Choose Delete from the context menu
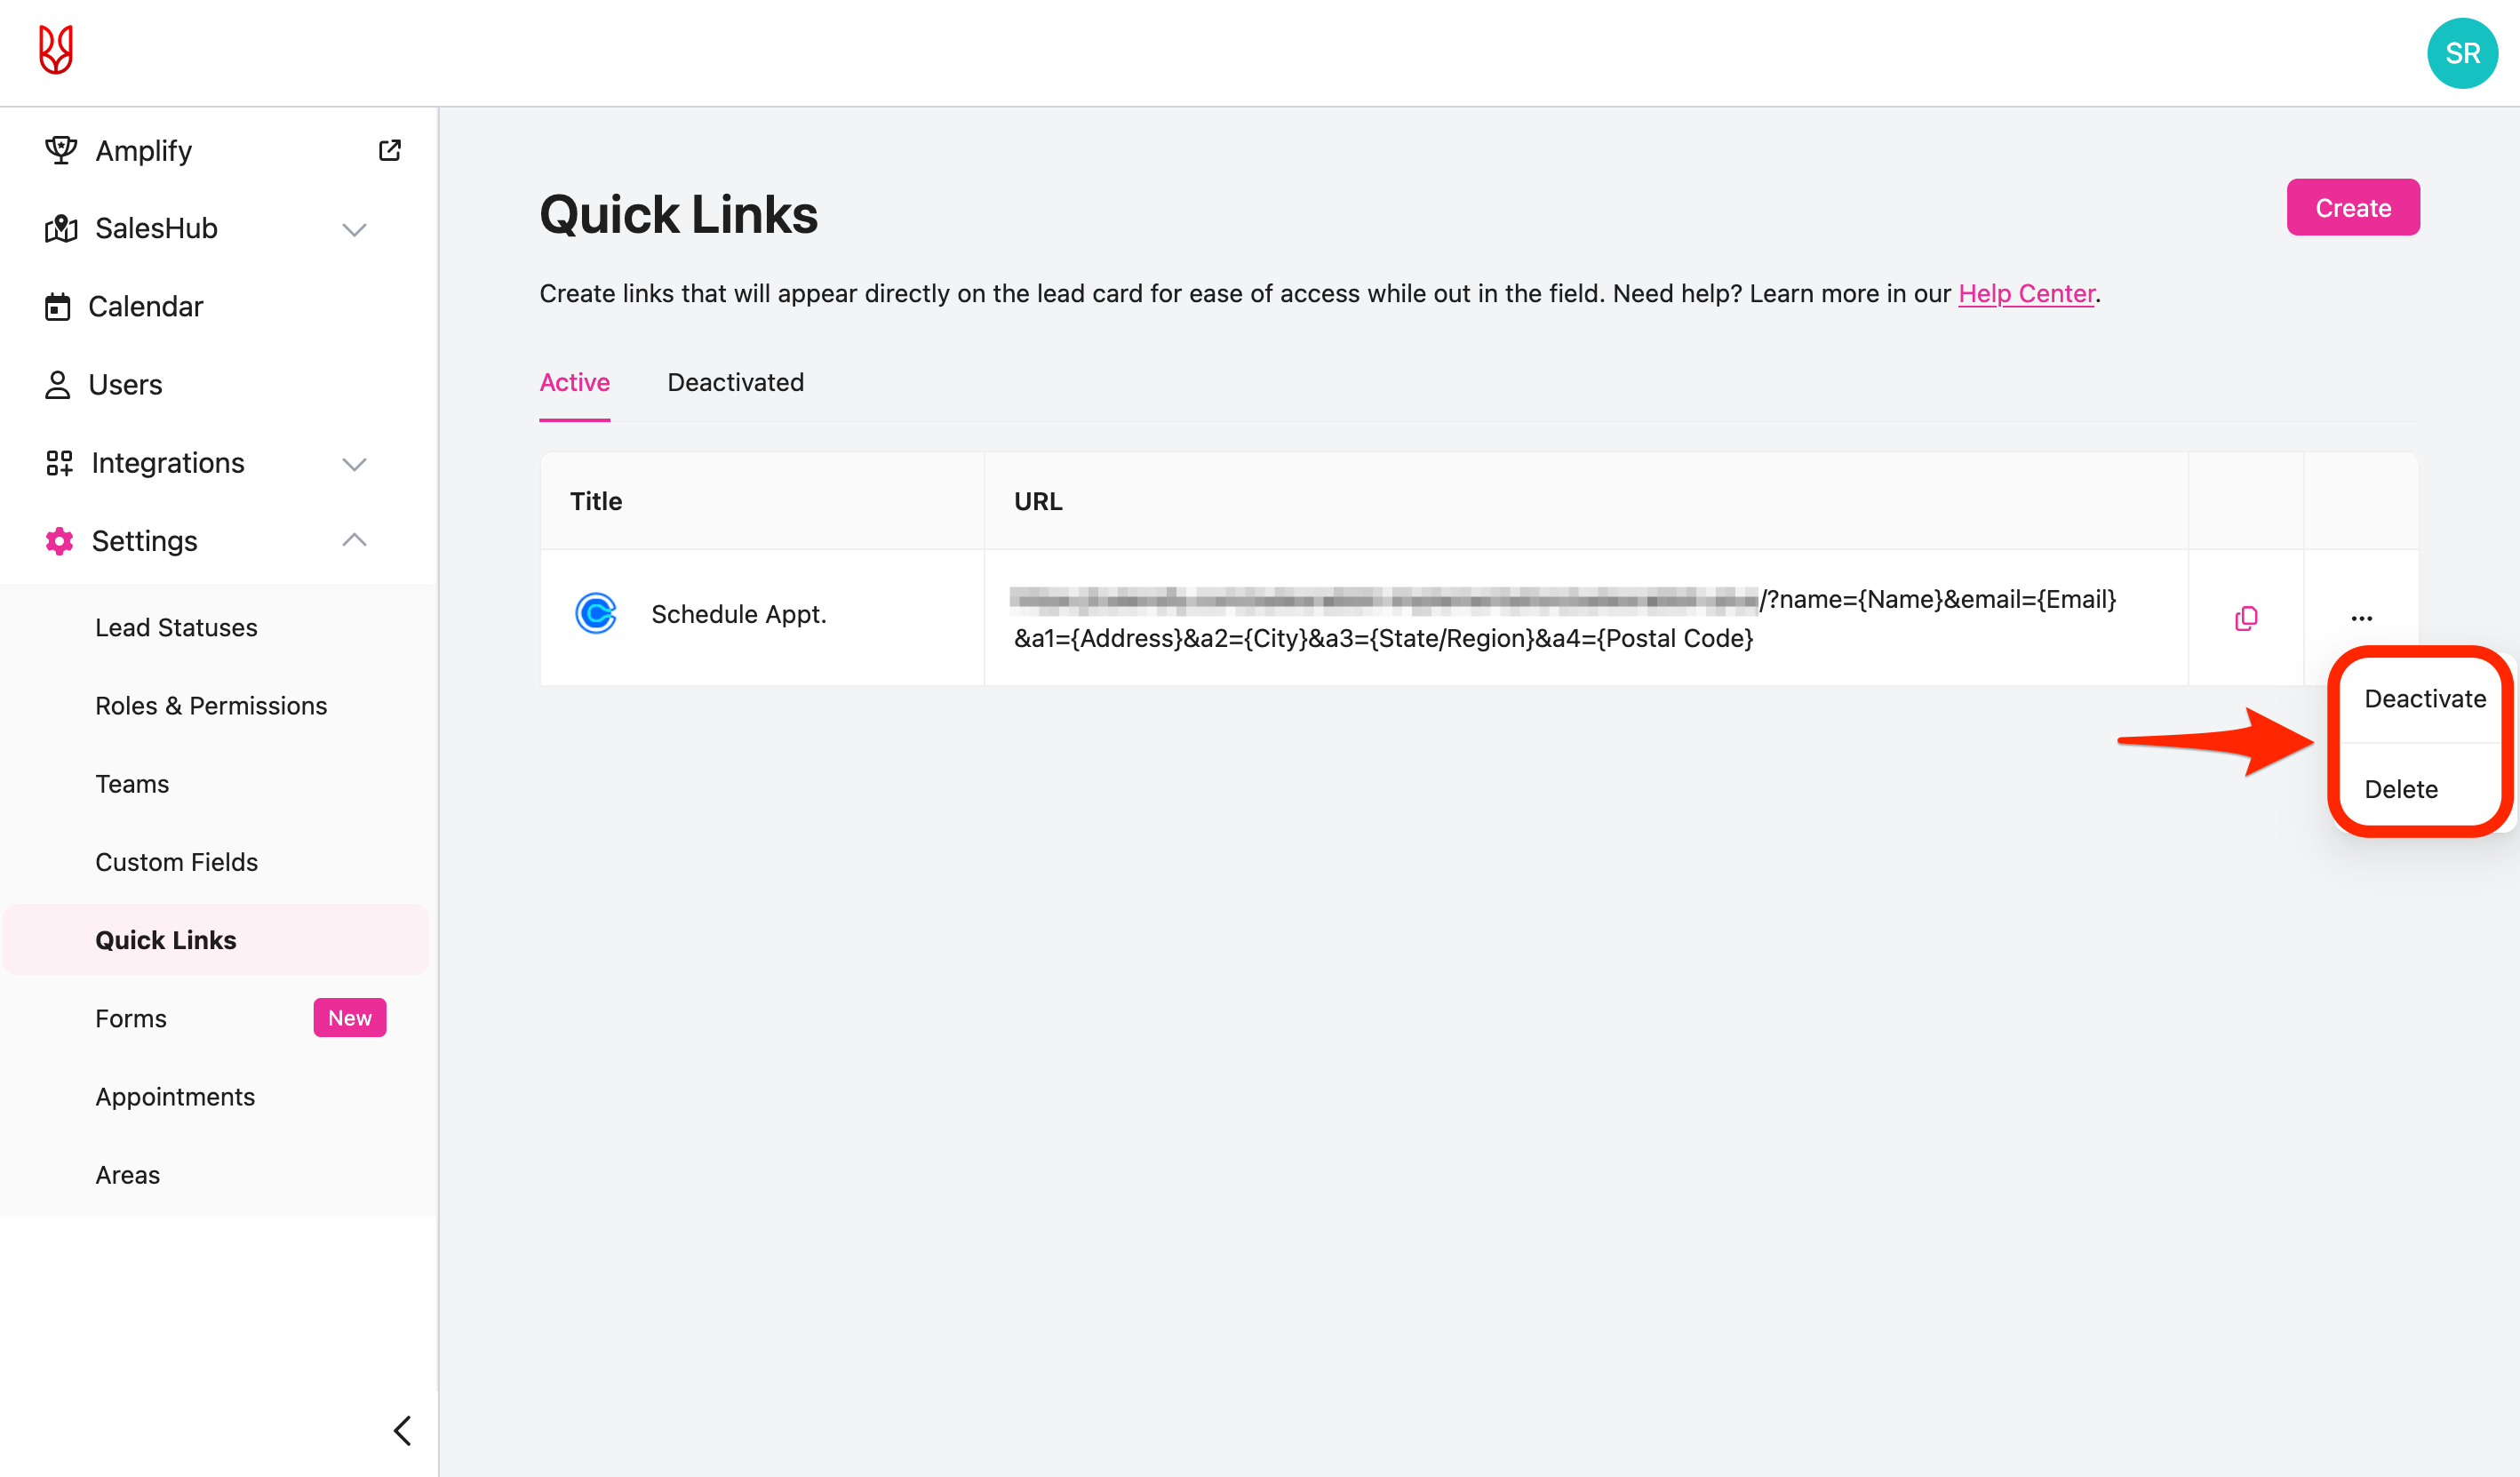This screenshot has width=2520, height=1477. coord(2400,789)
